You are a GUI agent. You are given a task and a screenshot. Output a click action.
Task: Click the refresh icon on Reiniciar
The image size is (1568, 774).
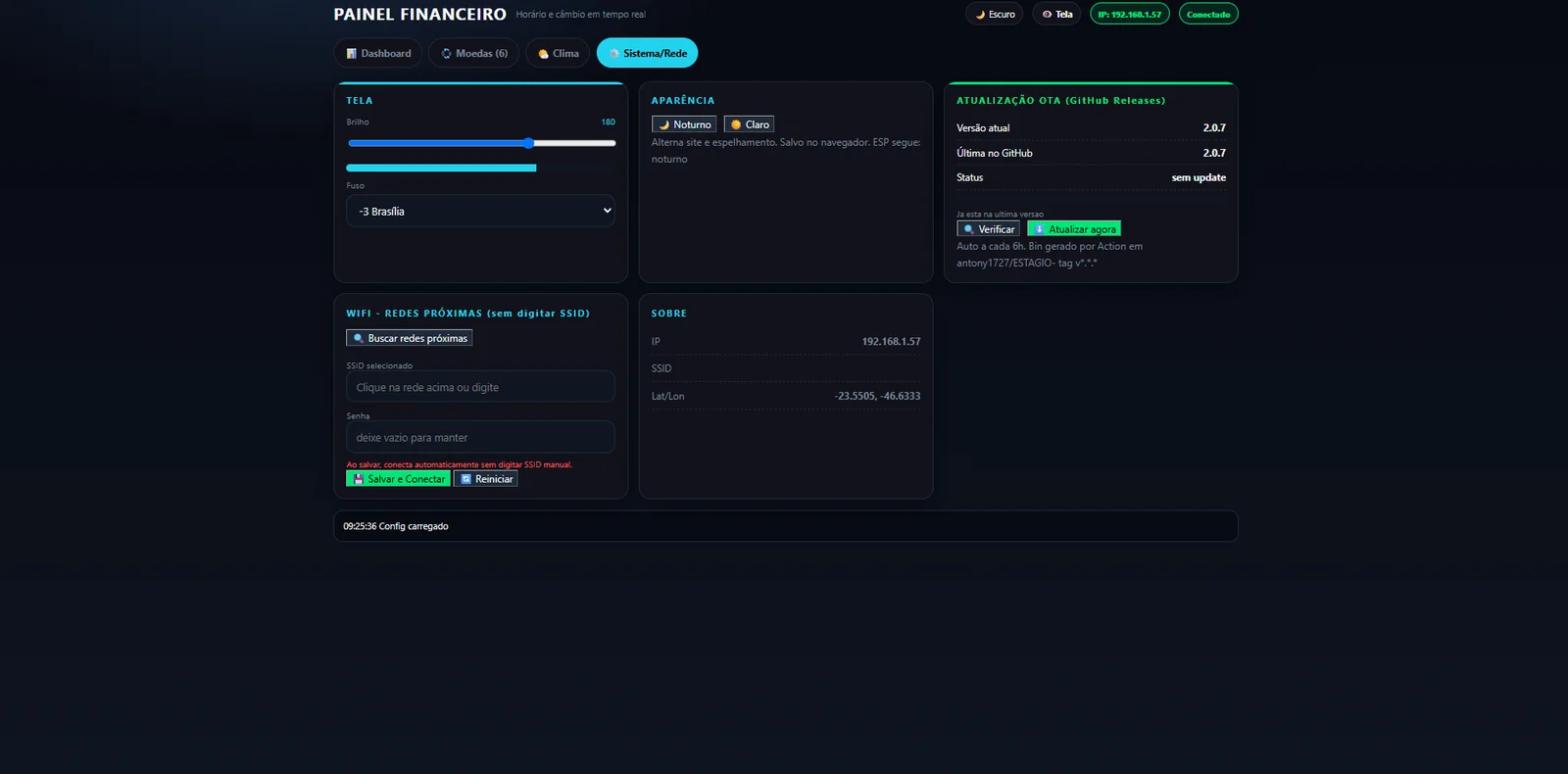tap(465, 479)
